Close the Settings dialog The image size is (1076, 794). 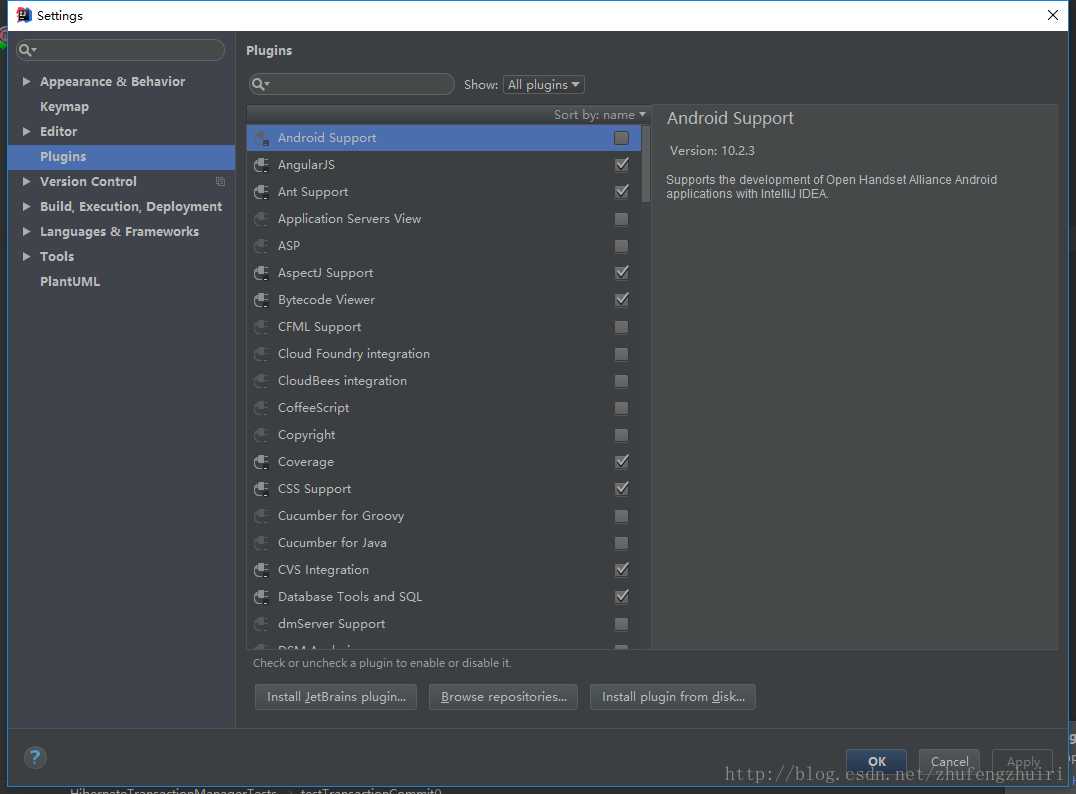[1053, 15]
